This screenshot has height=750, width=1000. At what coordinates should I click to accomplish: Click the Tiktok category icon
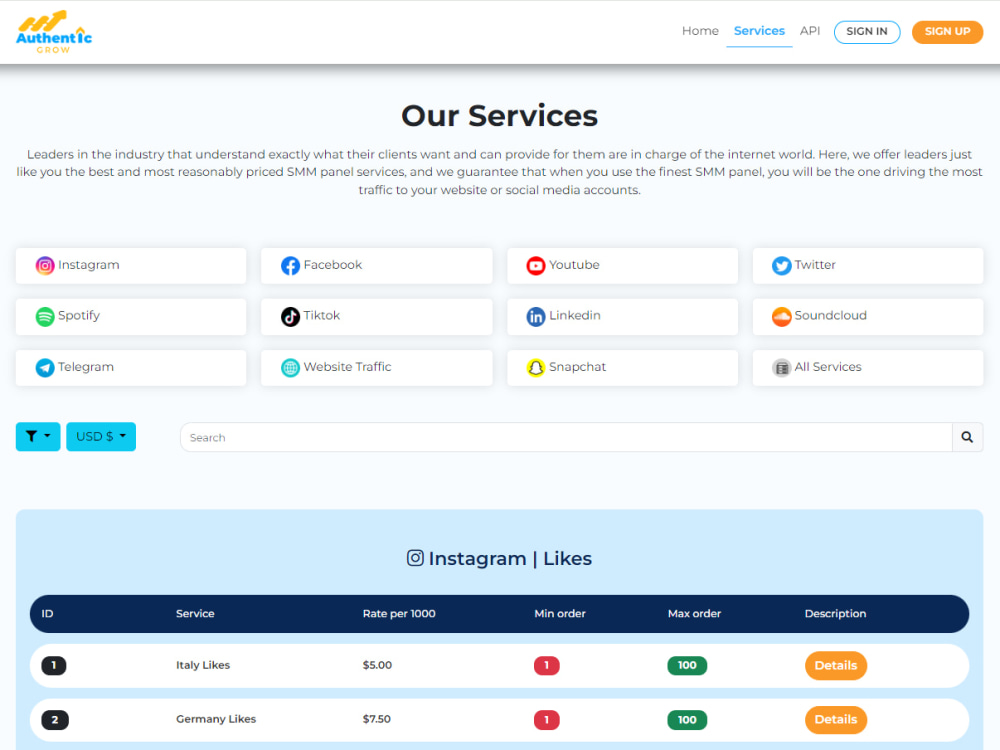click(x=290, y=316)
